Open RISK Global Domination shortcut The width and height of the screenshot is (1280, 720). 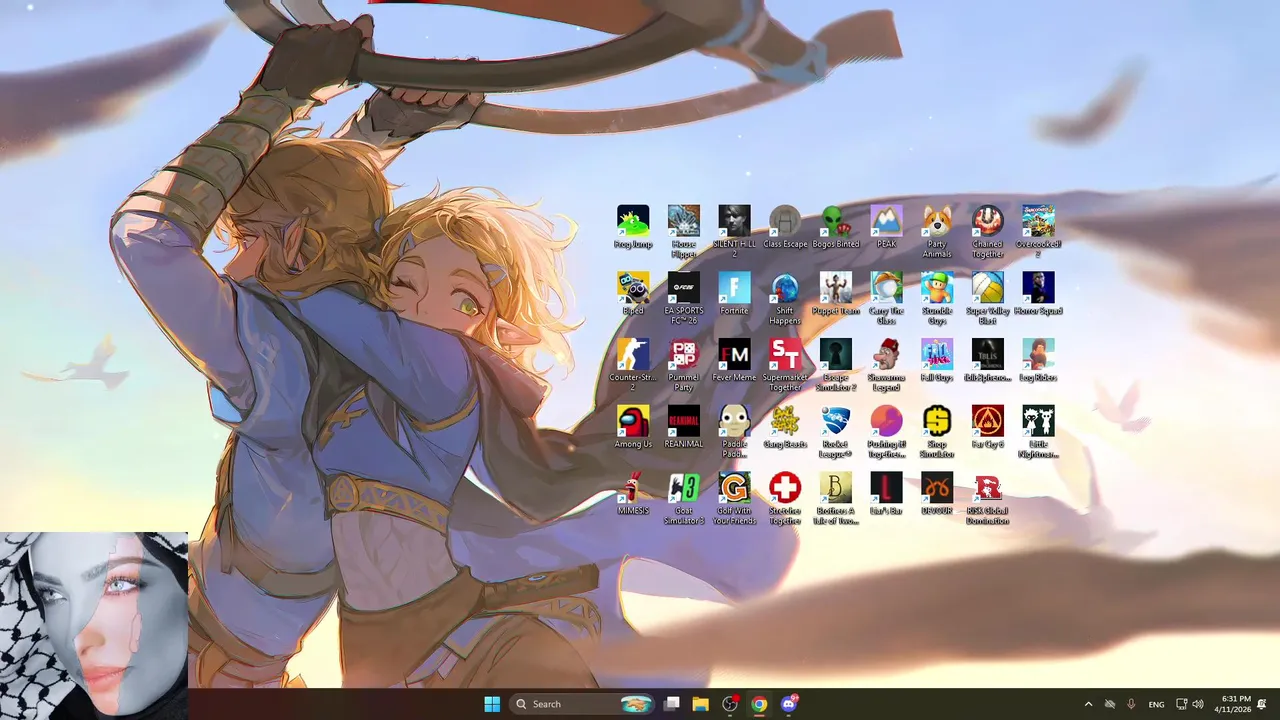pyautogui.click(x=988, y=500)
